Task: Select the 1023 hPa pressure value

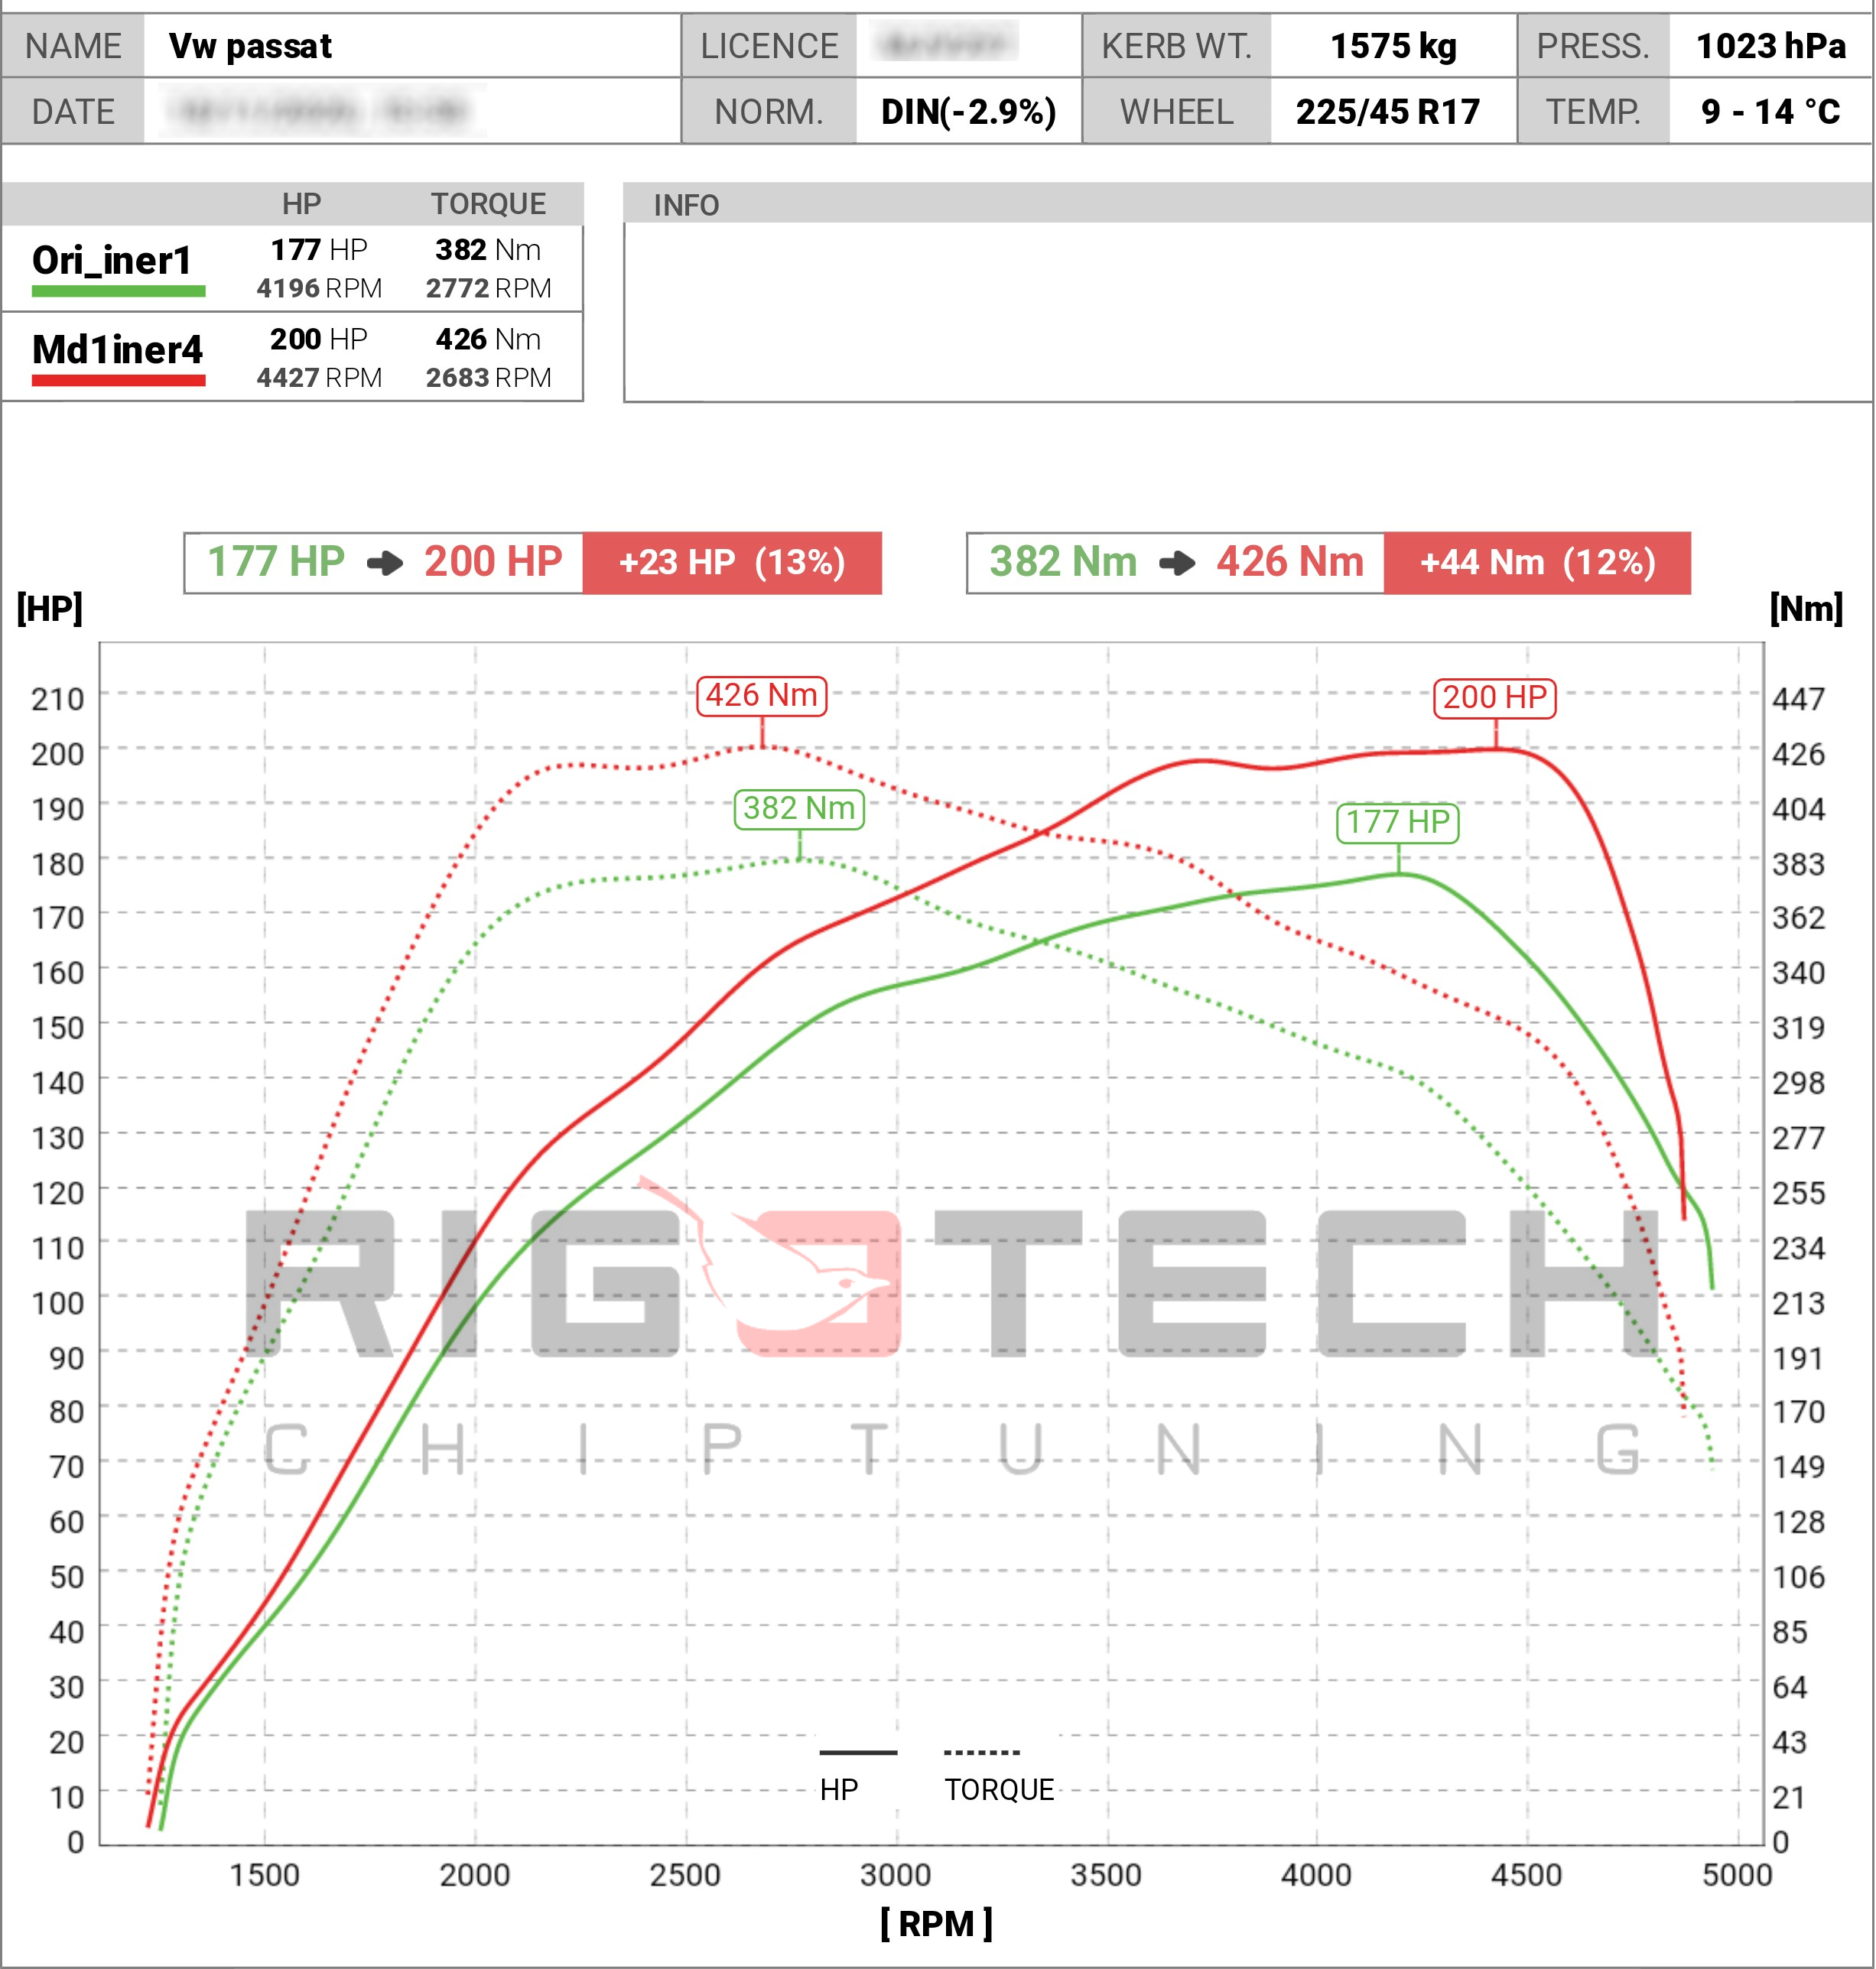Action: (x=1771, y=46)
